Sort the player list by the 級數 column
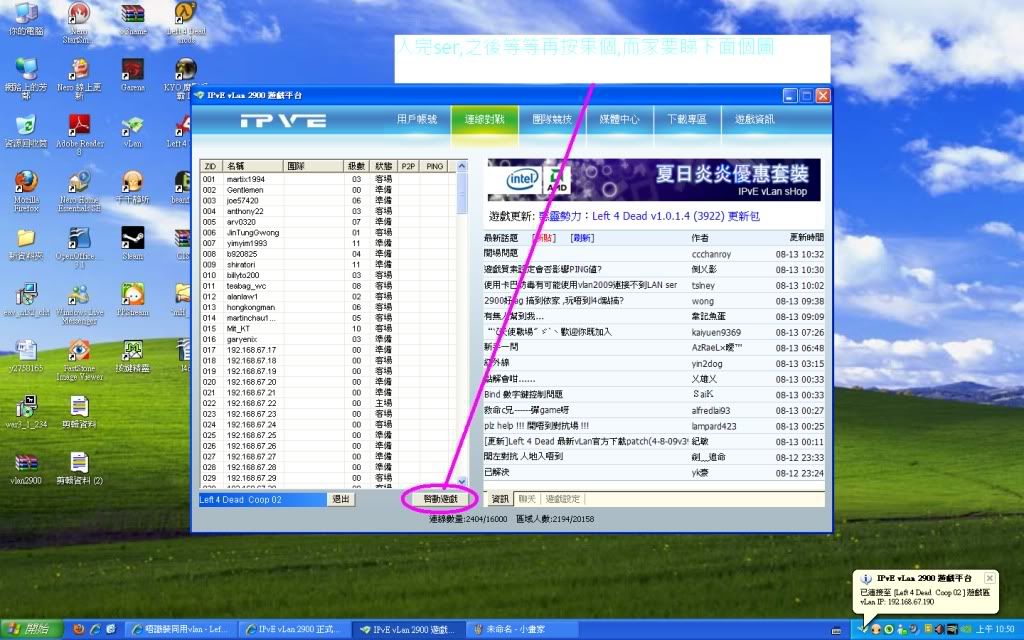Viewport: 1024px width, 640px height. (357, 167)
